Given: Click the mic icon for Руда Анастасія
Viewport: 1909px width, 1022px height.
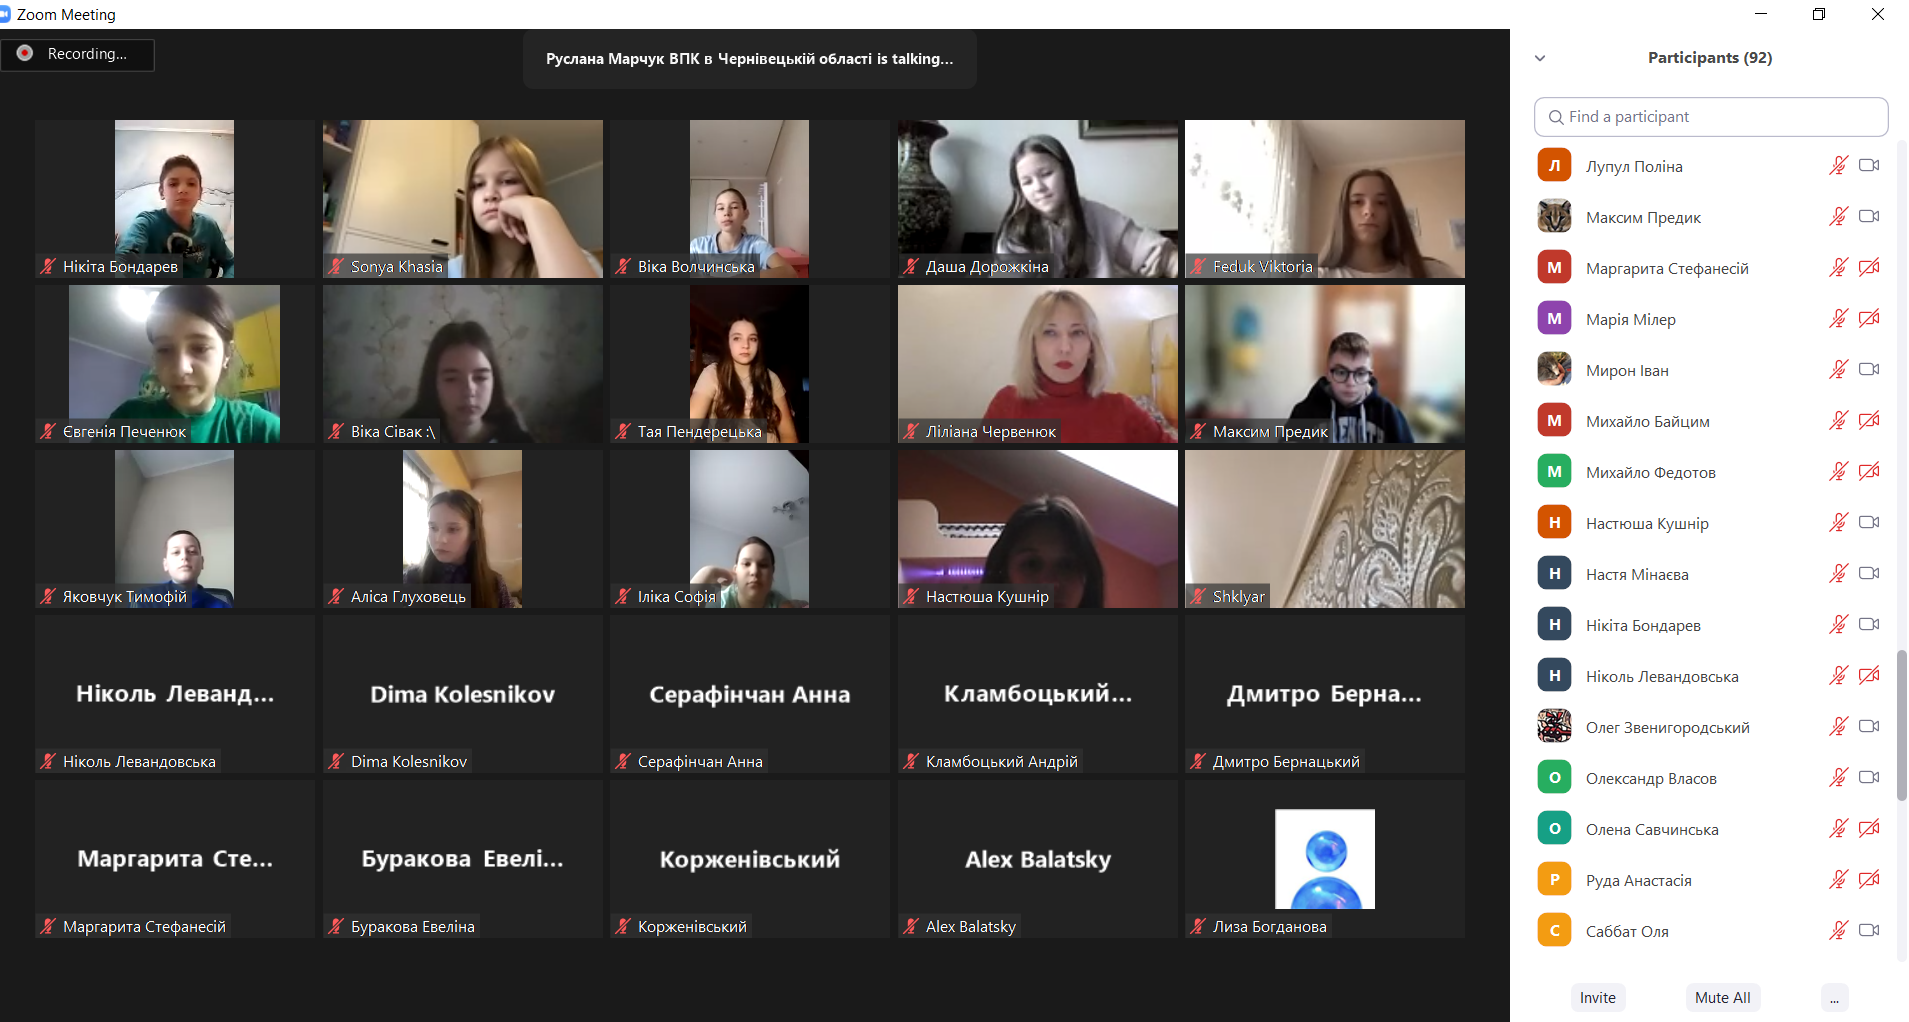Looking at the screenshot, I should click(1838, 880).
